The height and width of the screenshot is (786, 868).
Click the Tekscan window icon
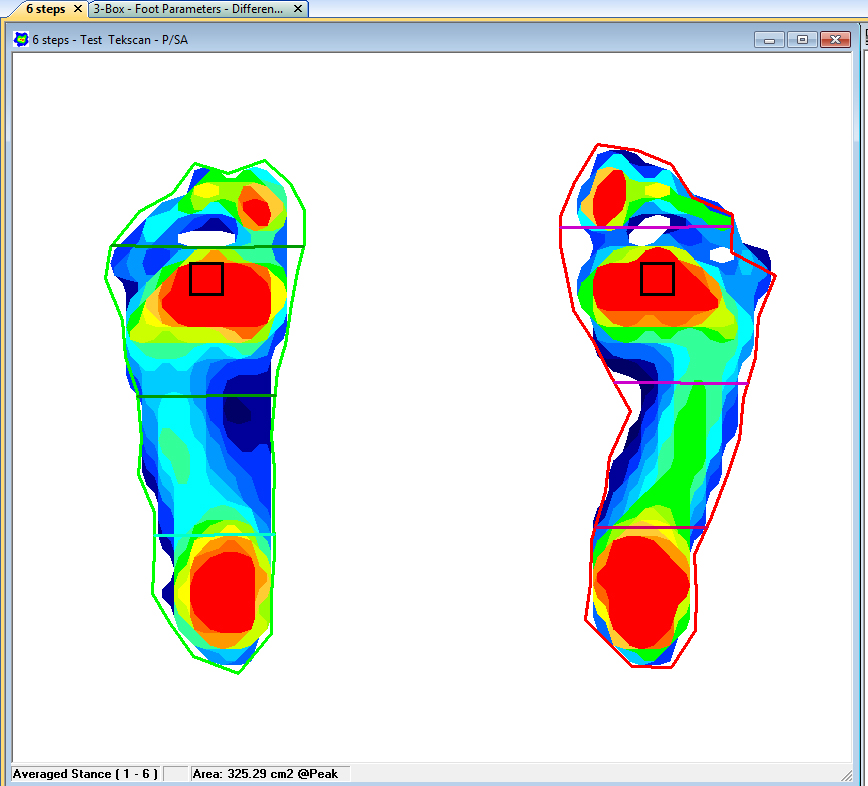click(21, 39)
